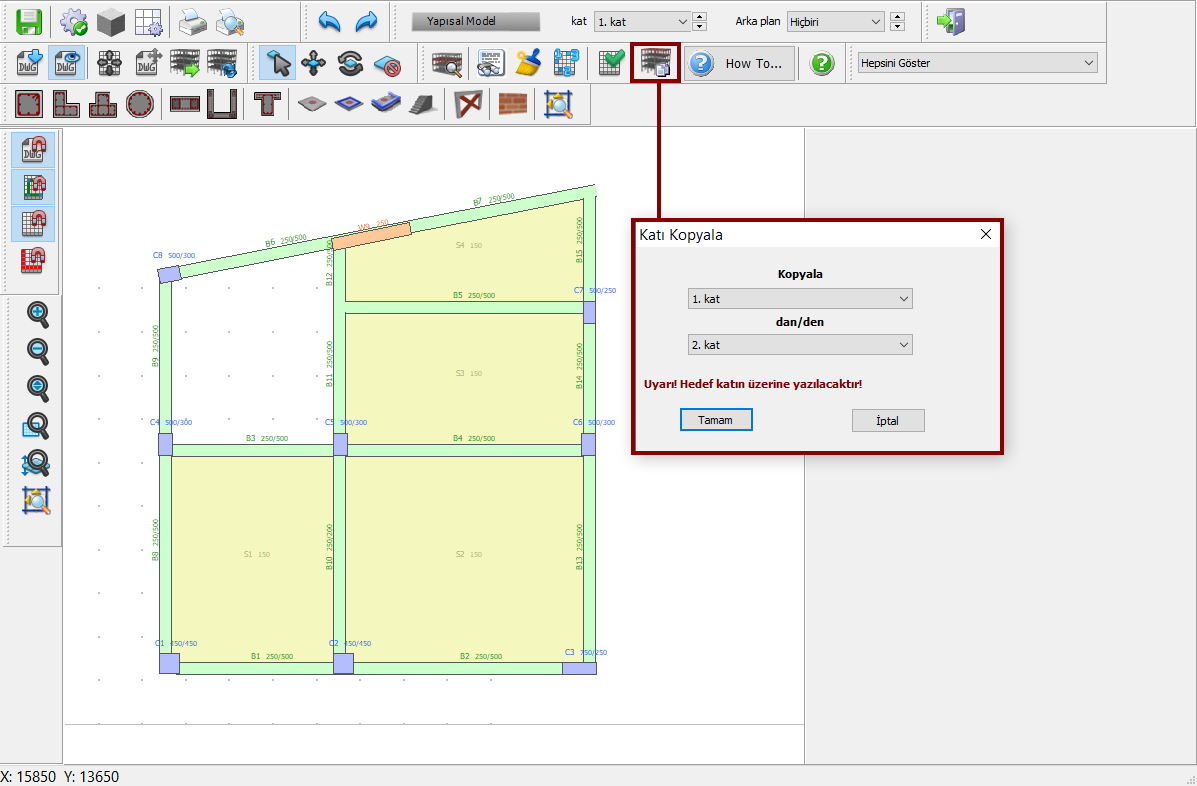Toggle DWG snap magnet button
The image size is (1197, 786).
tap(34, 151)
